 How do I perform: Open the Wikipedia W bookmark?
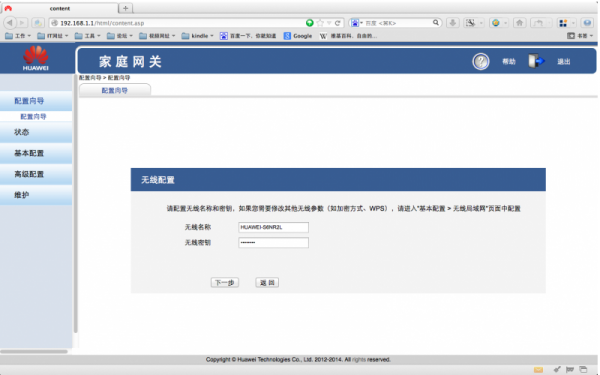coord(348,36)
